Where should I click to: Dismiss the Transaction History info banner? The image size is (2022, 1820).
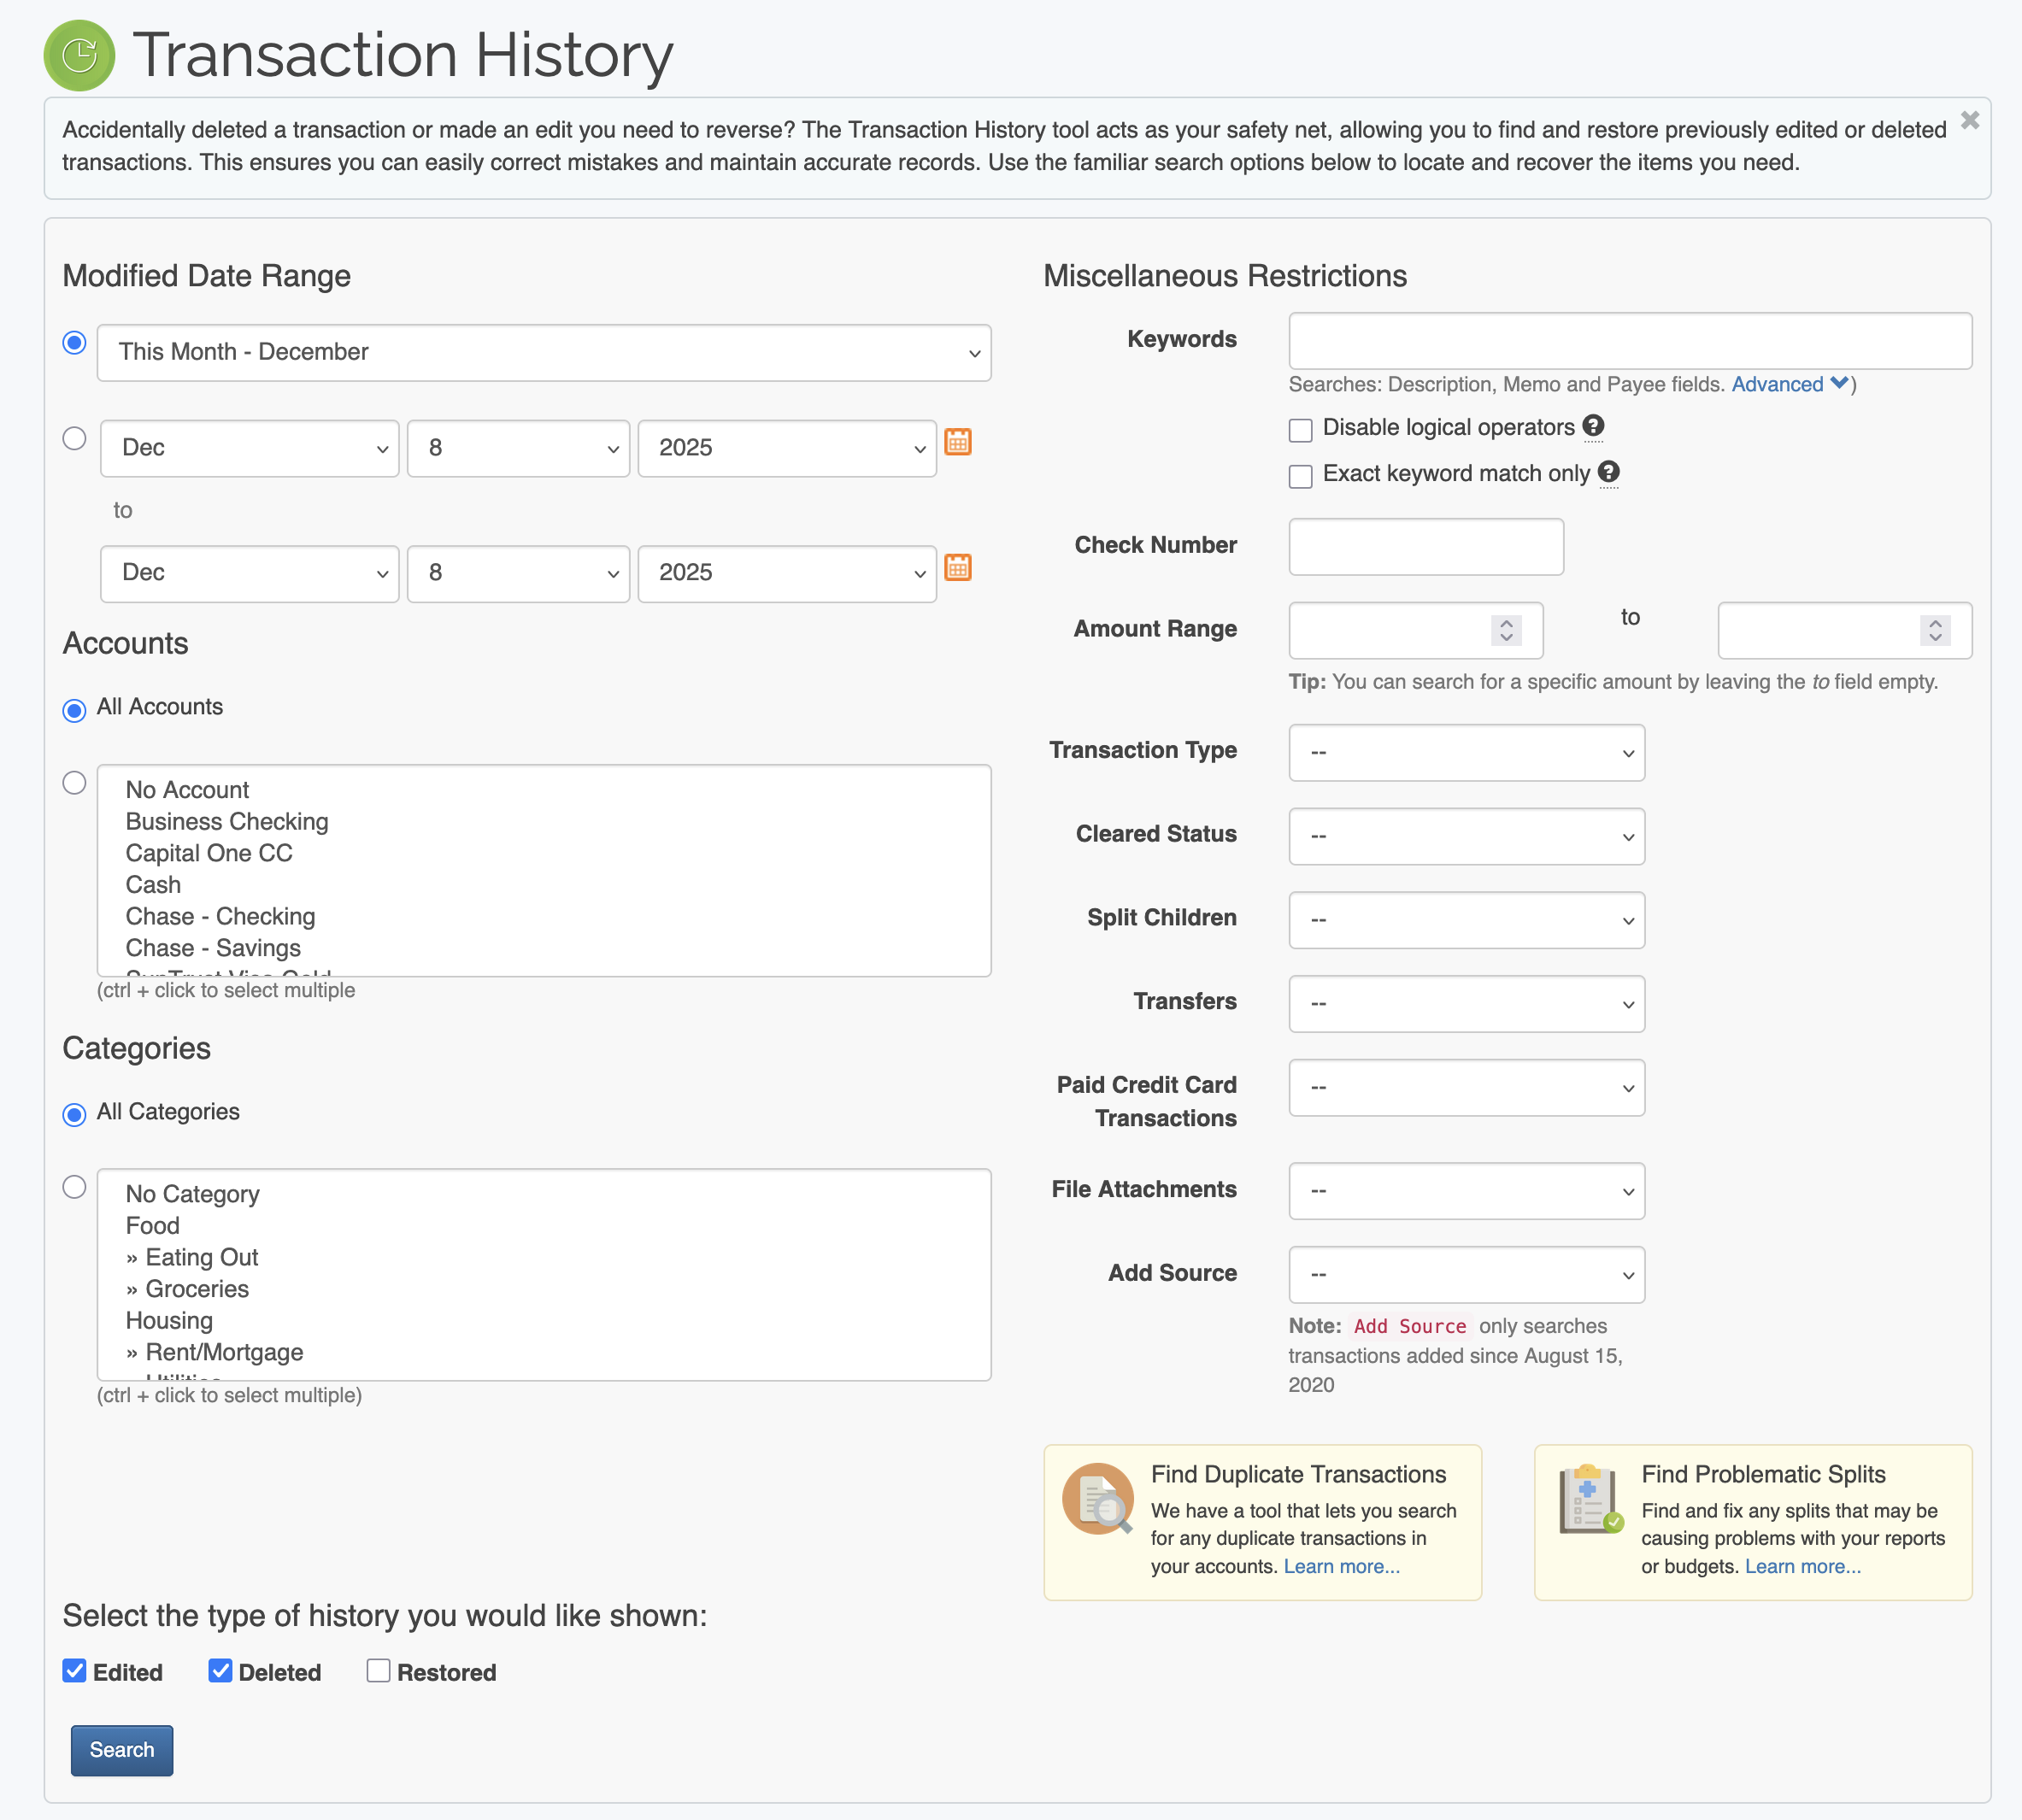(x=1969, y=121)
